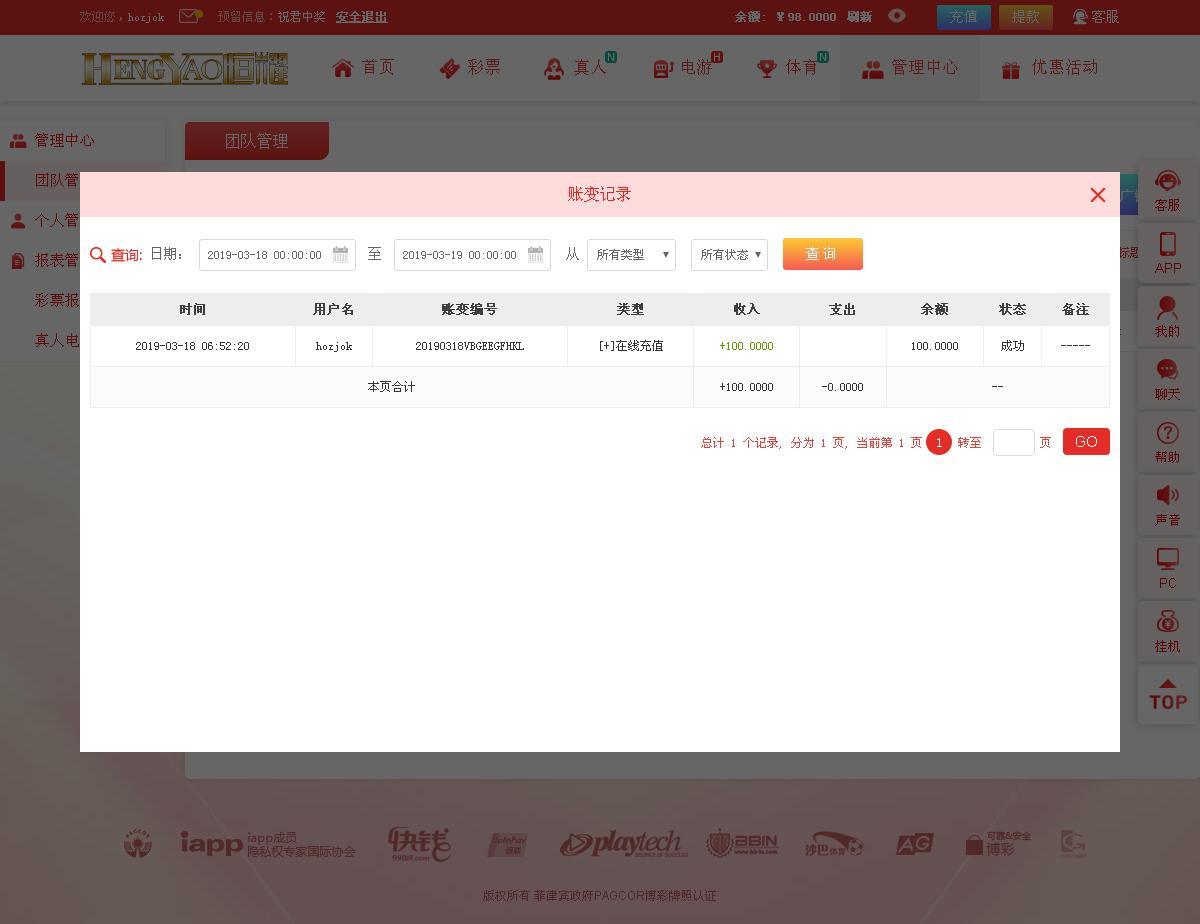Screen dimensions: 1200x924
Task: Open the 客服 headset icon in right sidebar
Action: coord(1167,182)
